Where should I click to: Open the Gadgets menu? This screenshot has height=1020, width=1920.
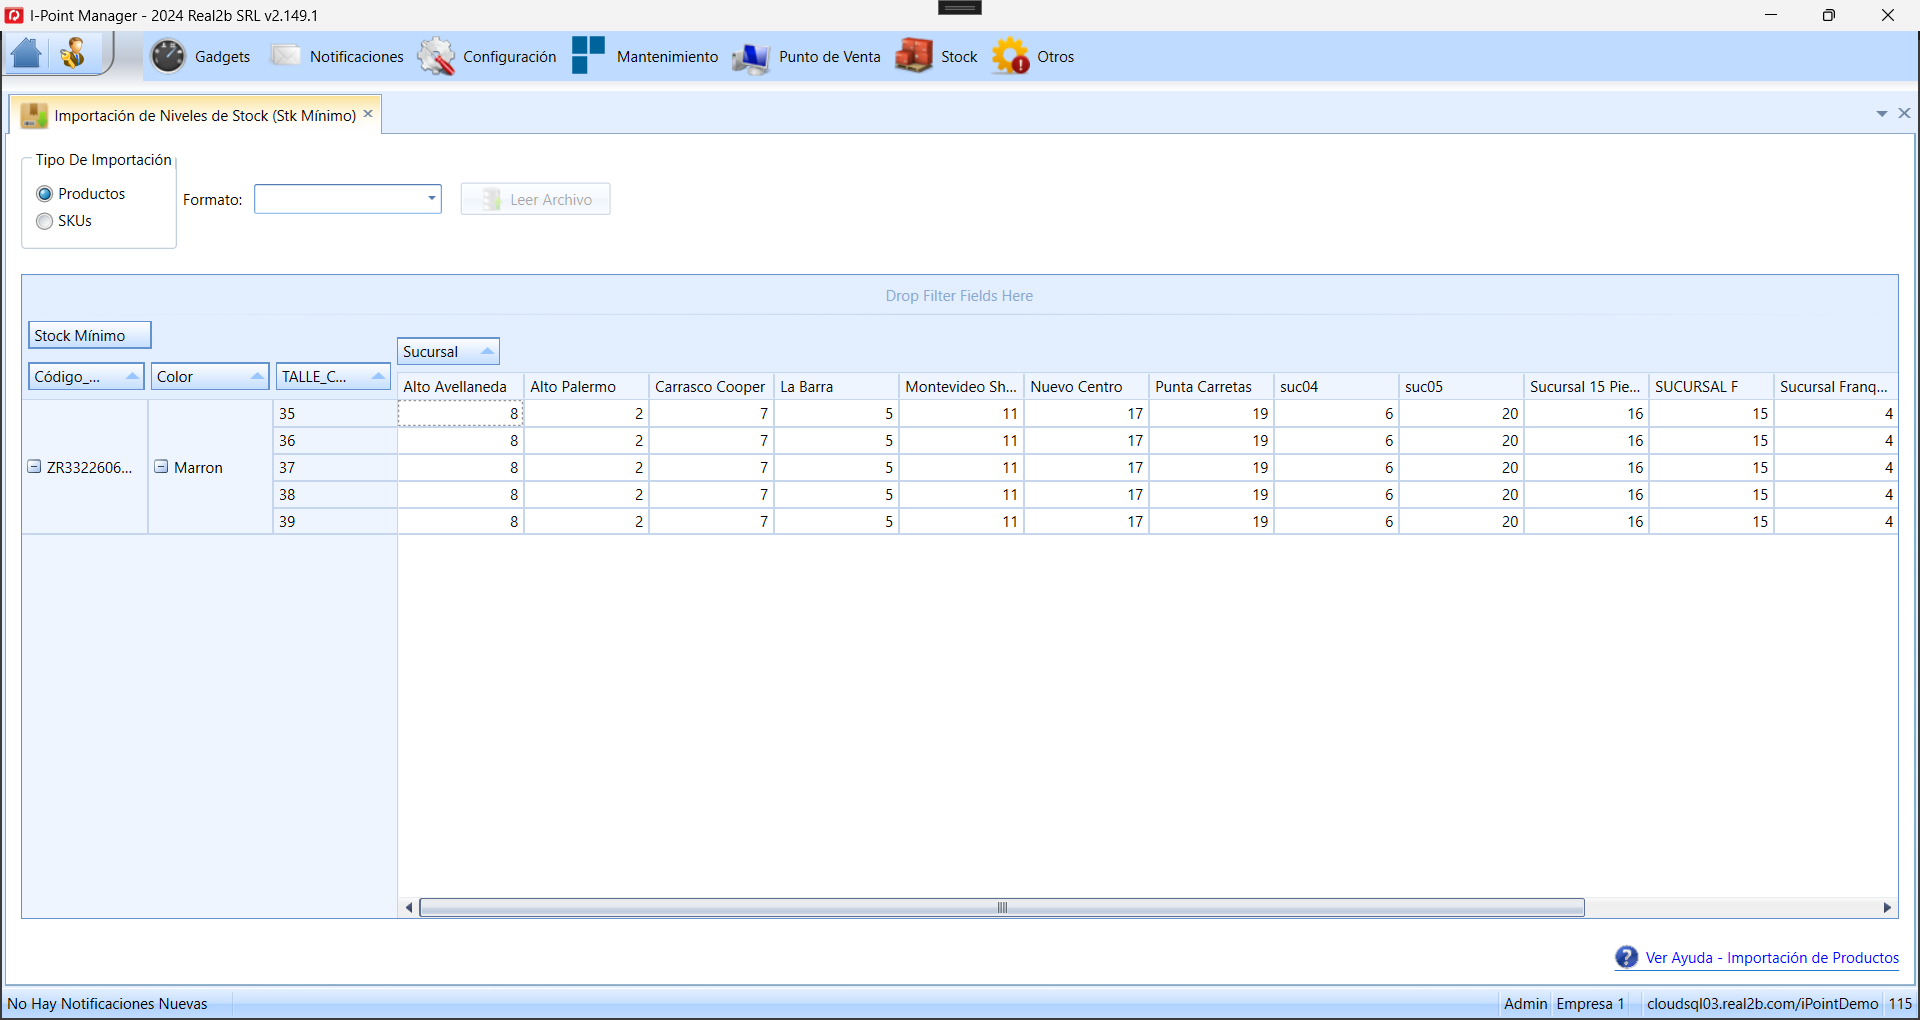pyautogui.click(x=223, y=57)
